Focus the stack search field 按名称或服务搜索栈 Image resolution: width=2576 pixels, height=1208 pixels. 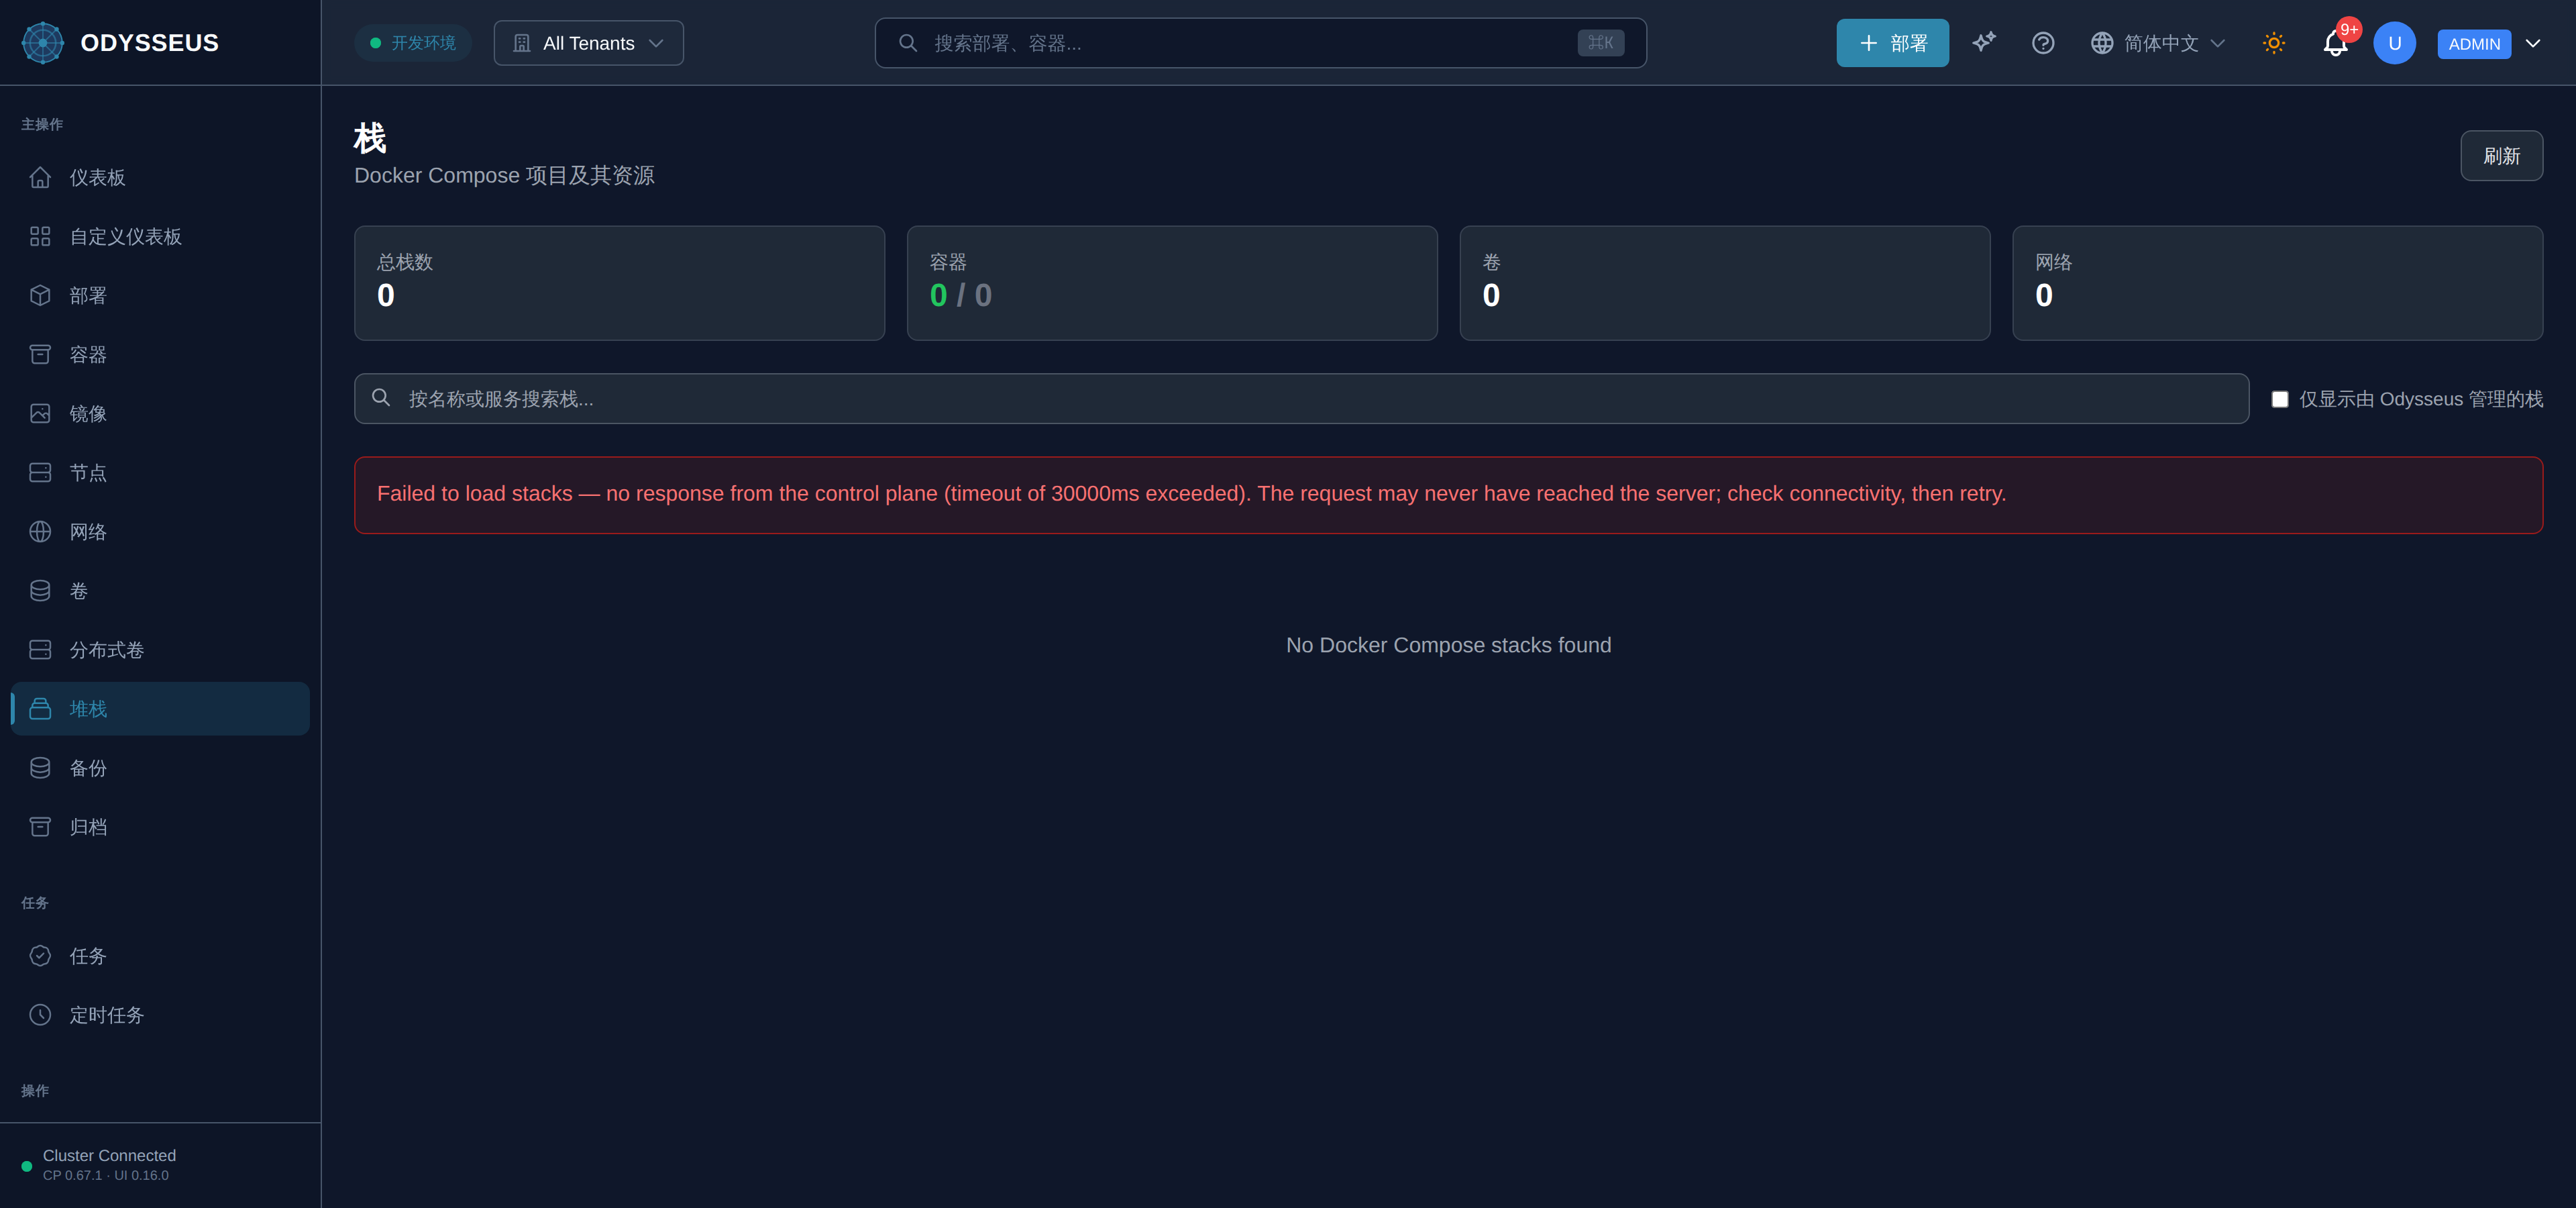pyautogui.click(x=1301, y=399)
